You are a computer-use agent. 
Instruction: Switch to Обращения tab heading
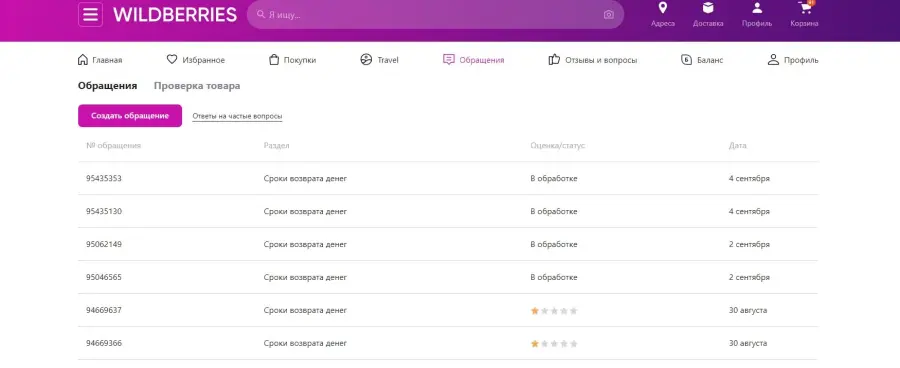(x=107, y=86)
